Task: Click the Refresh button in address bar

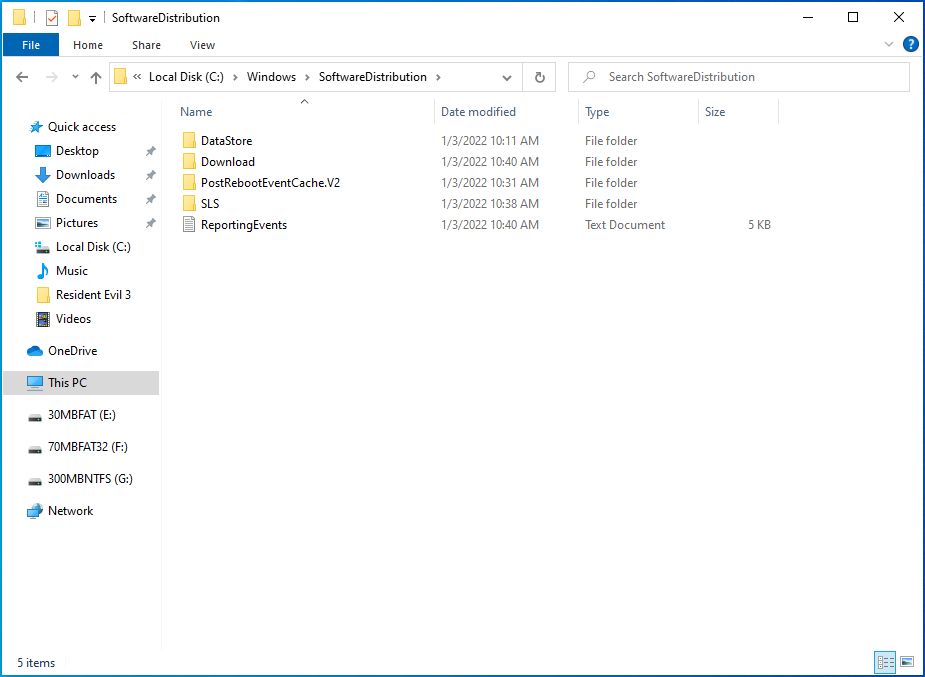Action: click(539, 77)
